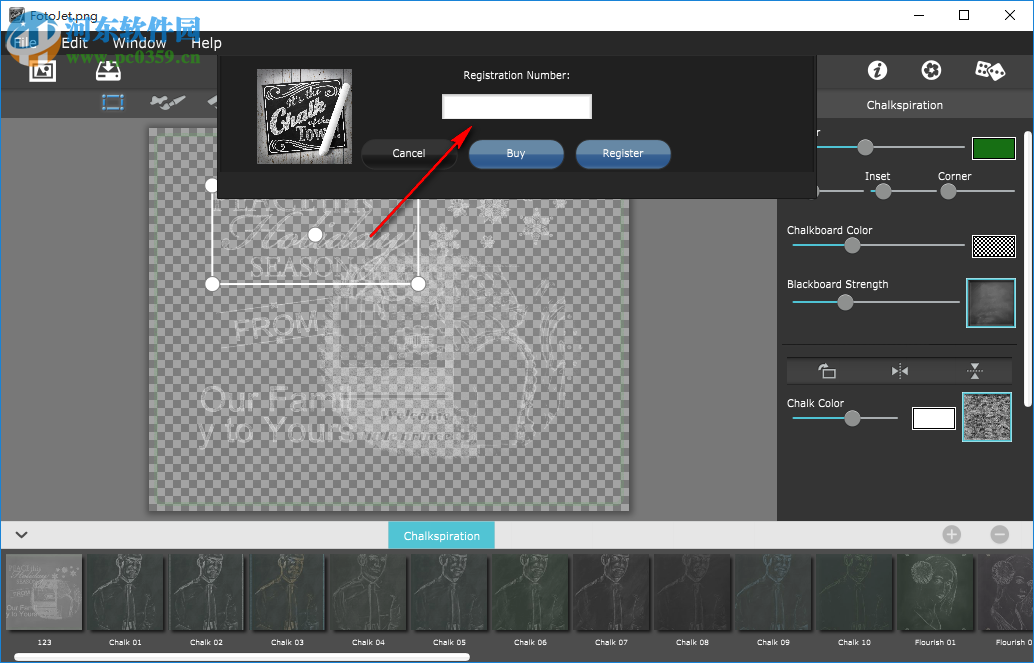Add preset with plus icon
Image resolution: width=1034 pixels, height=663 pixels.
pyautogui.click(x=952, y=534)
